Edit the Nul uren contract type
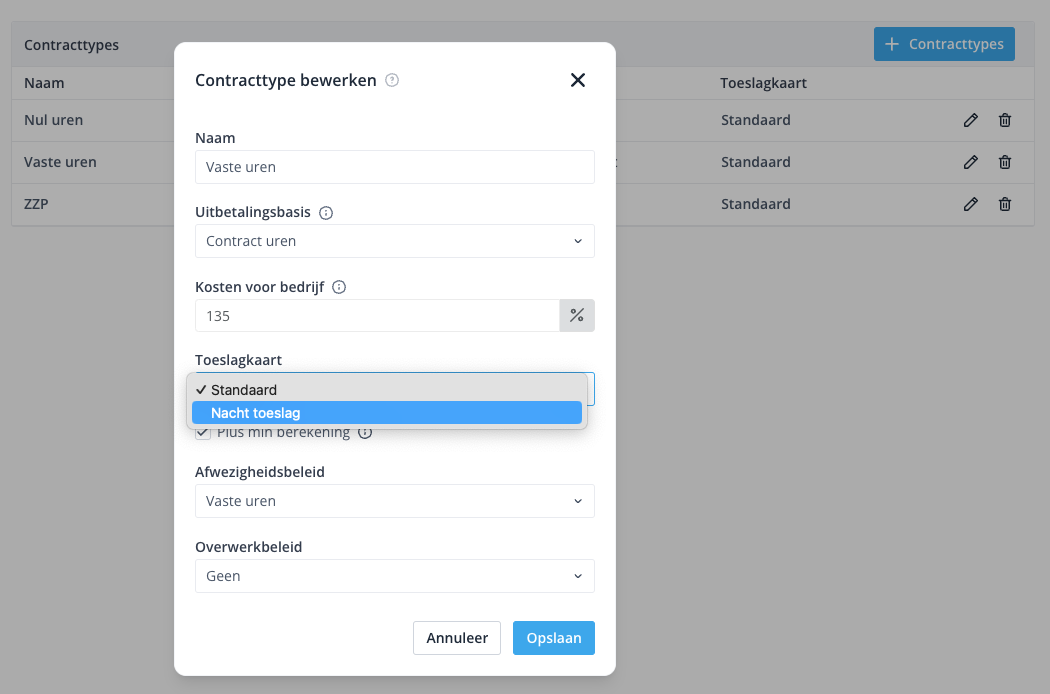This screenshot has height=694, width=1050. tap(970, 120)
